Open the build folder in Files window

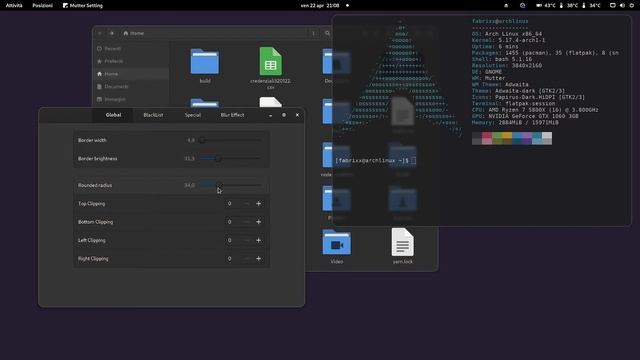205,66
